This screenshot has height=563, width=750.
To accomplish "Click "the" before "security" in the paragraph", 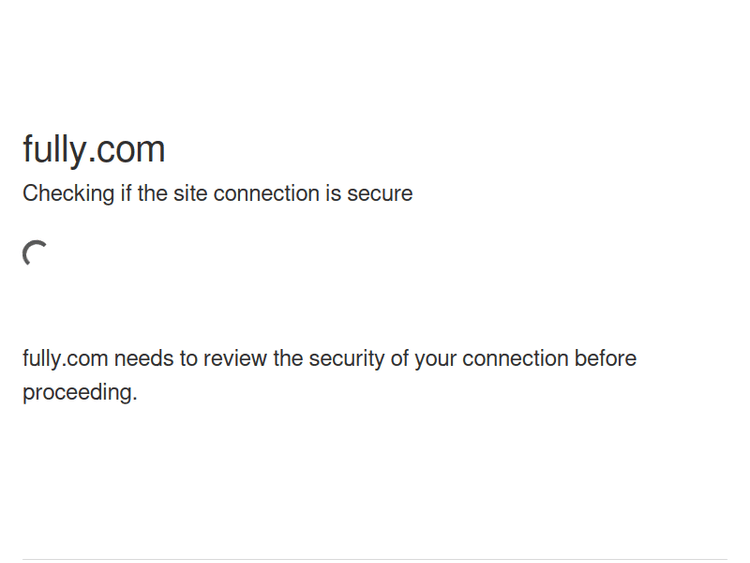I will 288,359.
